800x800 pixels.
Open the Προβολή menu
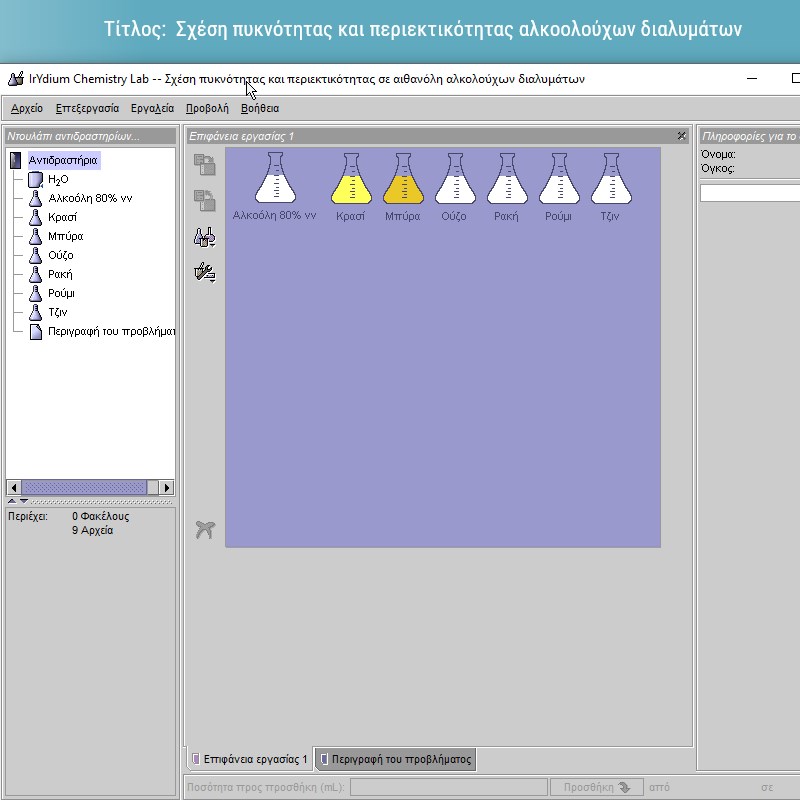pos(207,108)
